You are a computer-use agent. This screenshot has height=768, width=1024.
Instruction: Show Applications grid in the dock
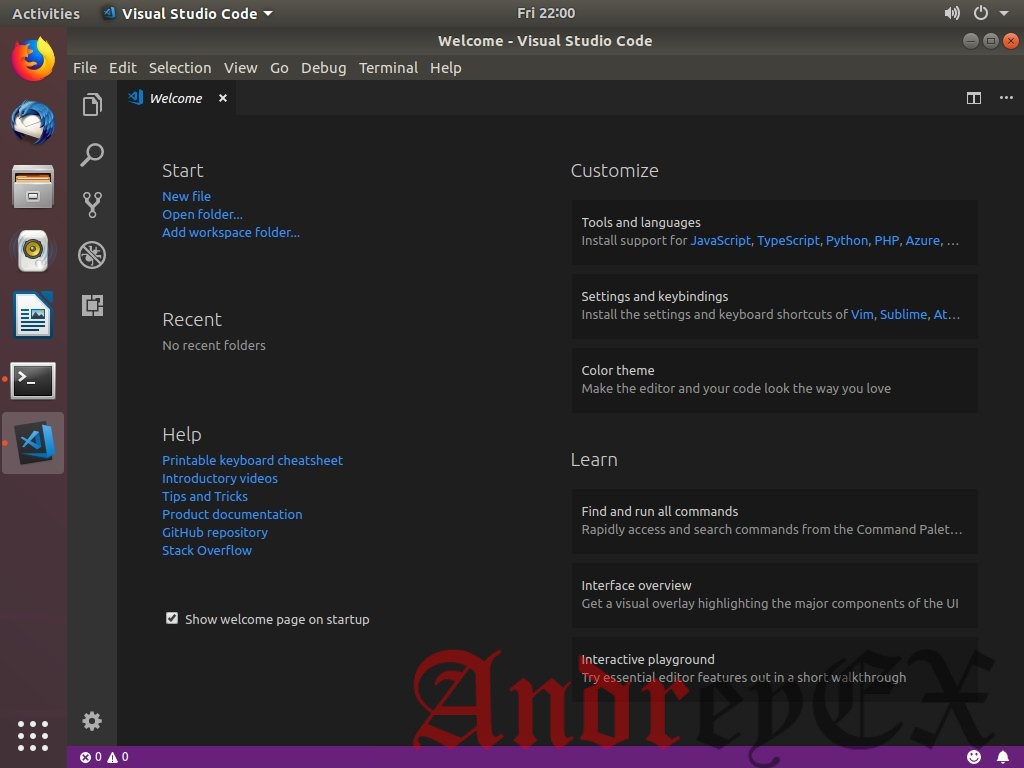click(x=33, y=736)
